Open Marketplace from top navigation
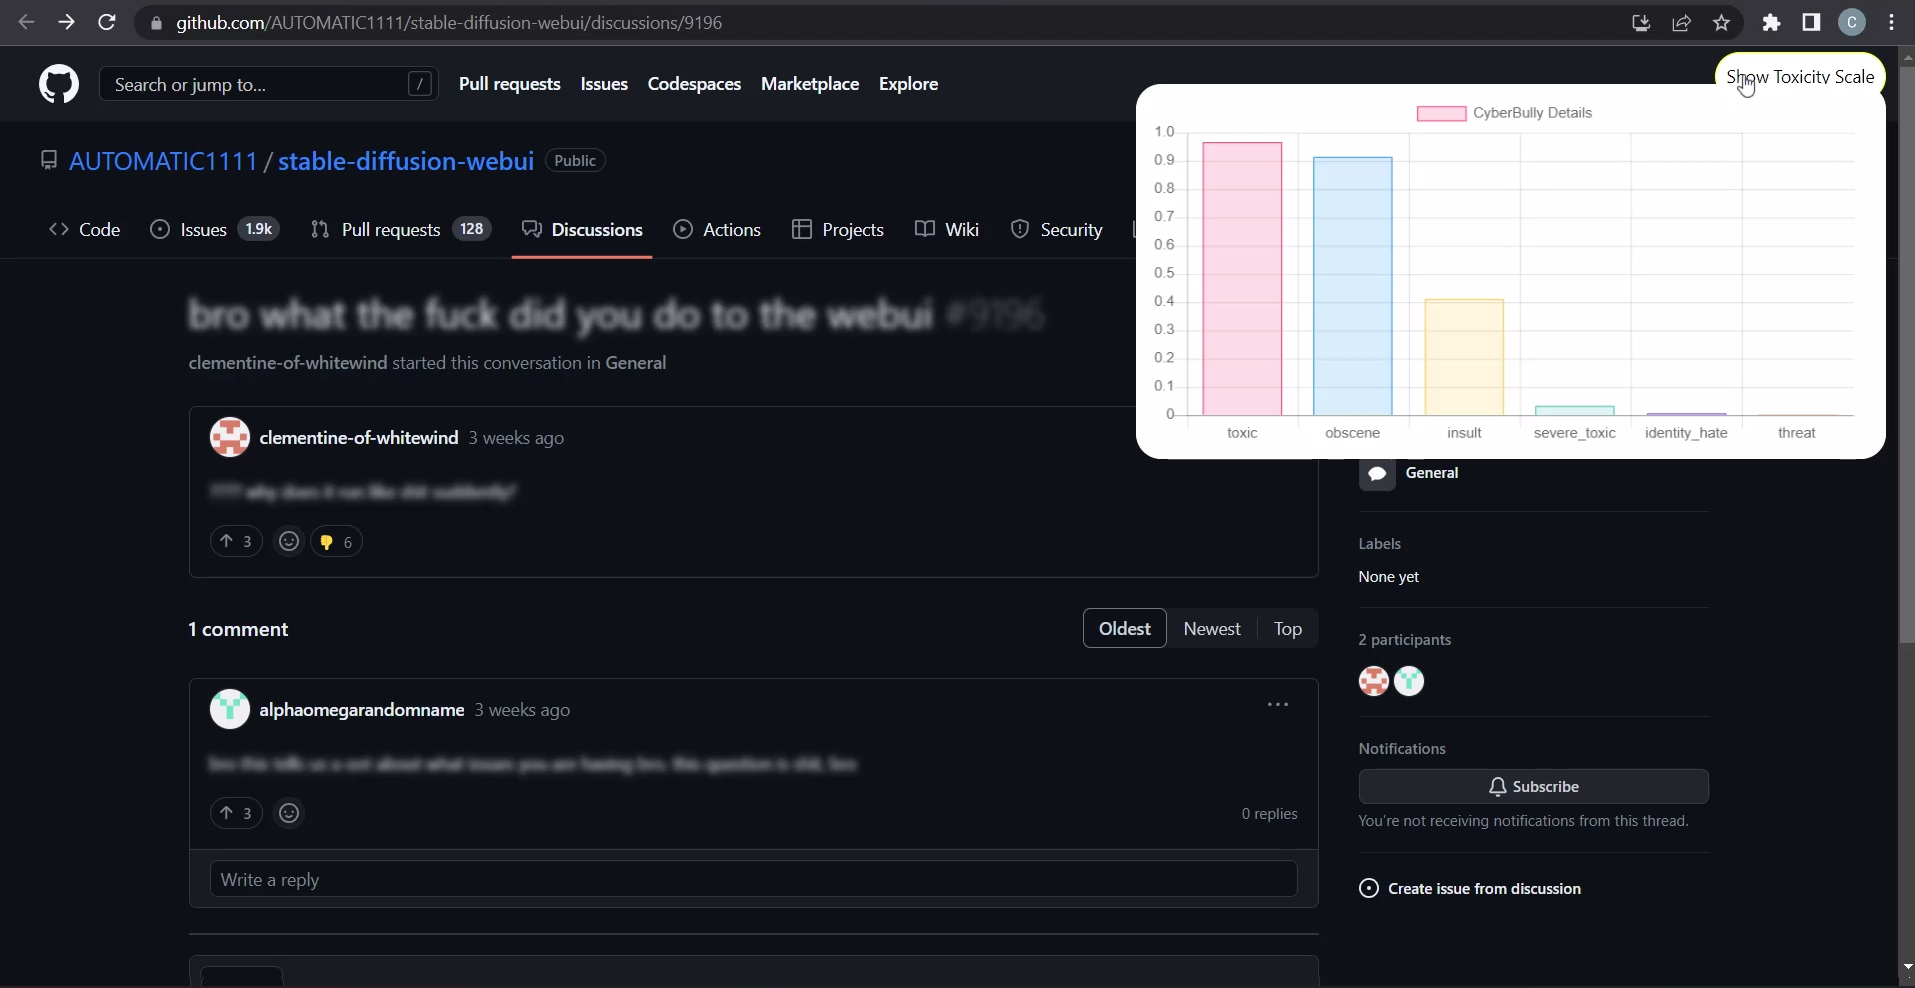Image resolution: width=1915 pixels, height=988 pixels. coord(810,84)
